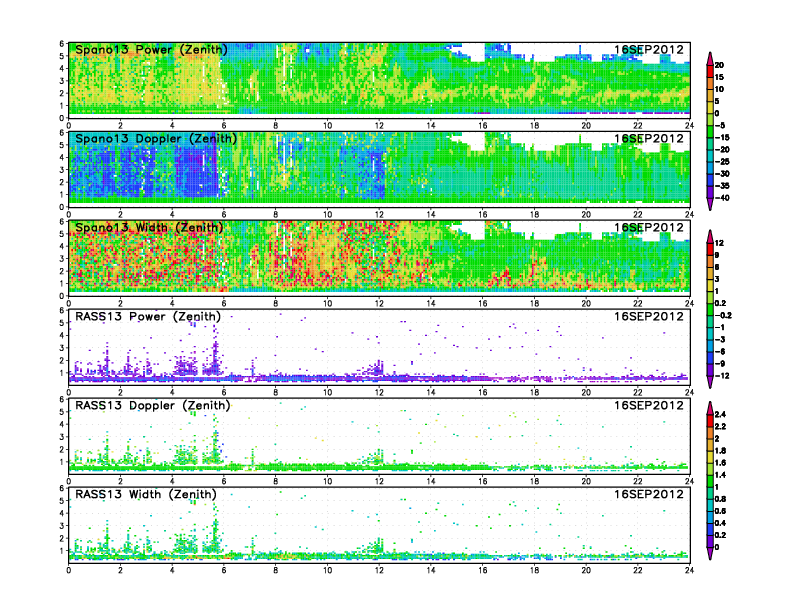Click the "-12" label on the middle colorbar
The image size is (792, 612).
(x=722, y=376)
